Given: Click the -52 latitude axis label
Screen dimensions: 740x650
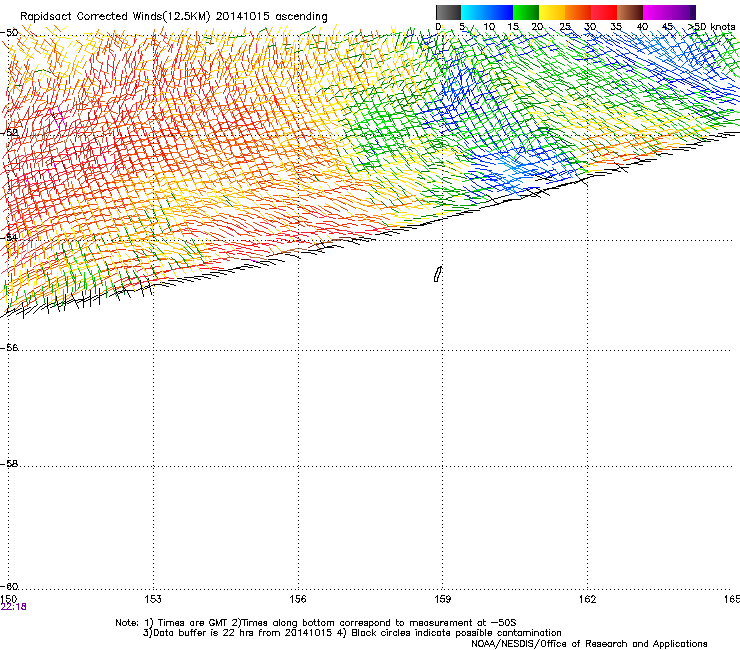Looking at the screenshot, I should point(9,133).
